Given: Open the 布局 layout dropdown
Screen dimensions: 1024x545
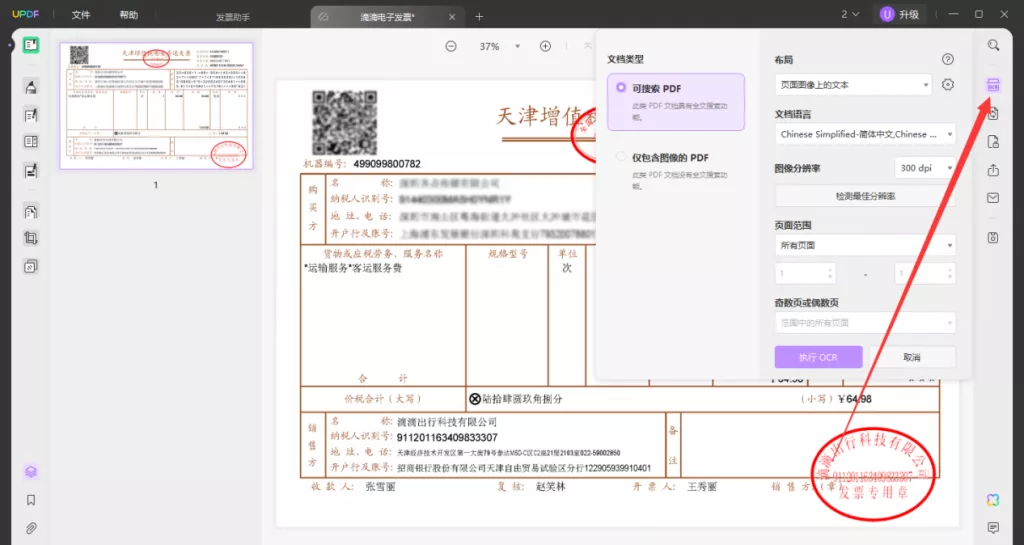Looking at the screenshot, I should (854, 85).
